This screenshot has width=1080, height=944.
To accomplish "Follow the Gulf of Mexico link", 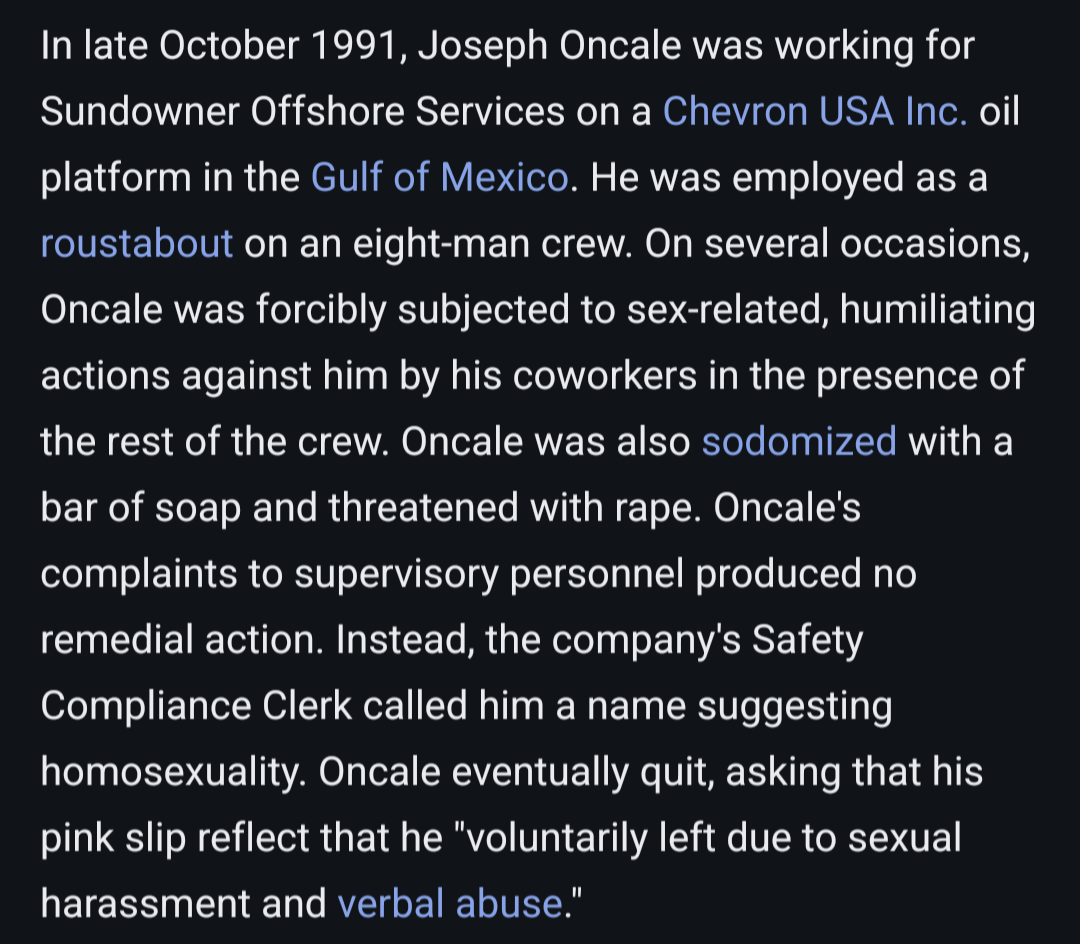I will tap(439, 178).
